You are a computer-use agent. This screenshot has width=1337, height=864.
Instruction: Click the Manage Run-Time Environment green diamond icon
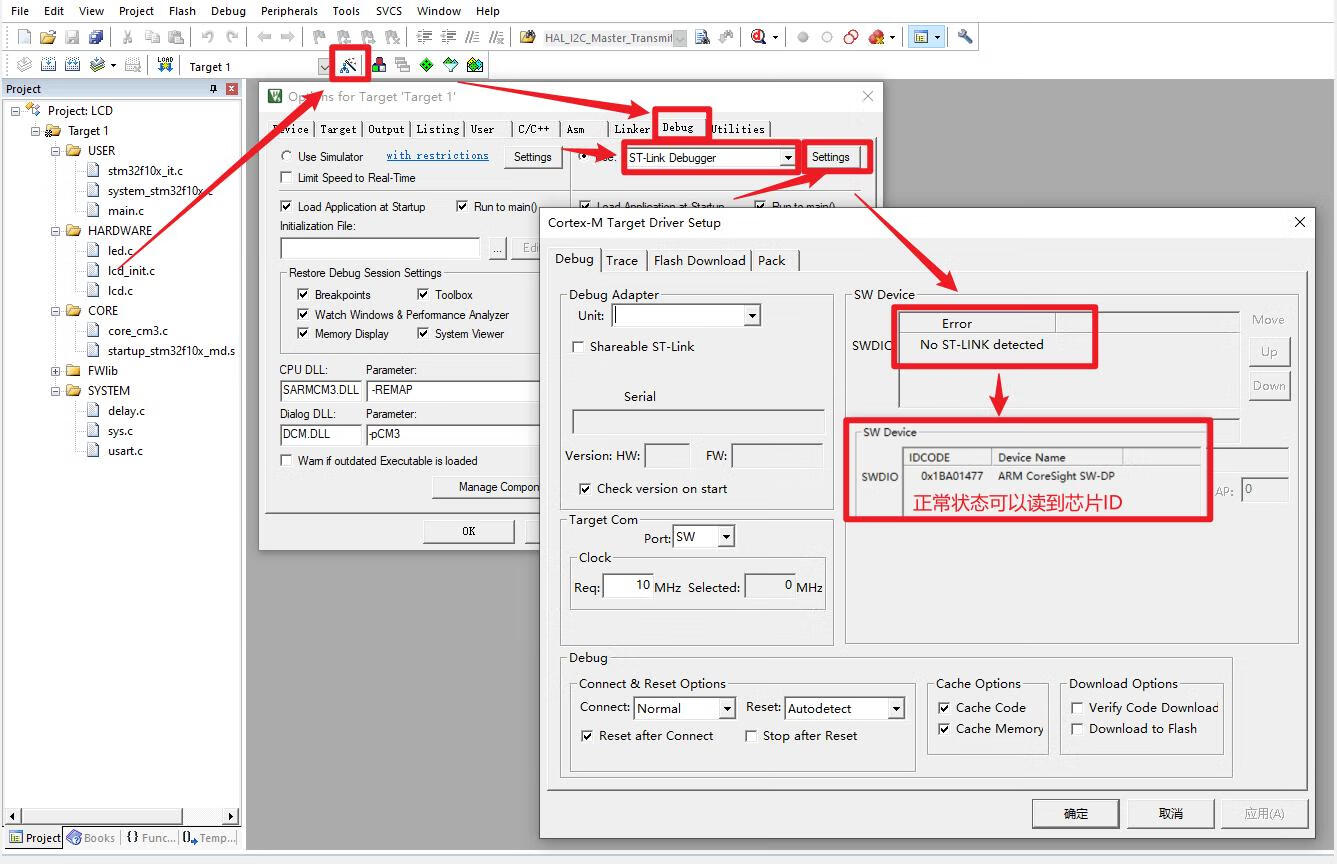[426, 66]
